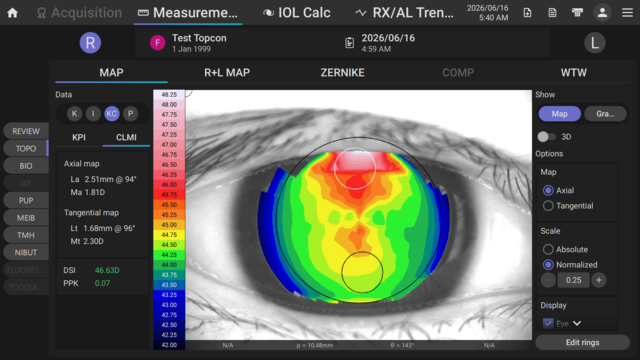Open the WTW tab
Viewport: 640px width, 360px height.
(573, 73)
